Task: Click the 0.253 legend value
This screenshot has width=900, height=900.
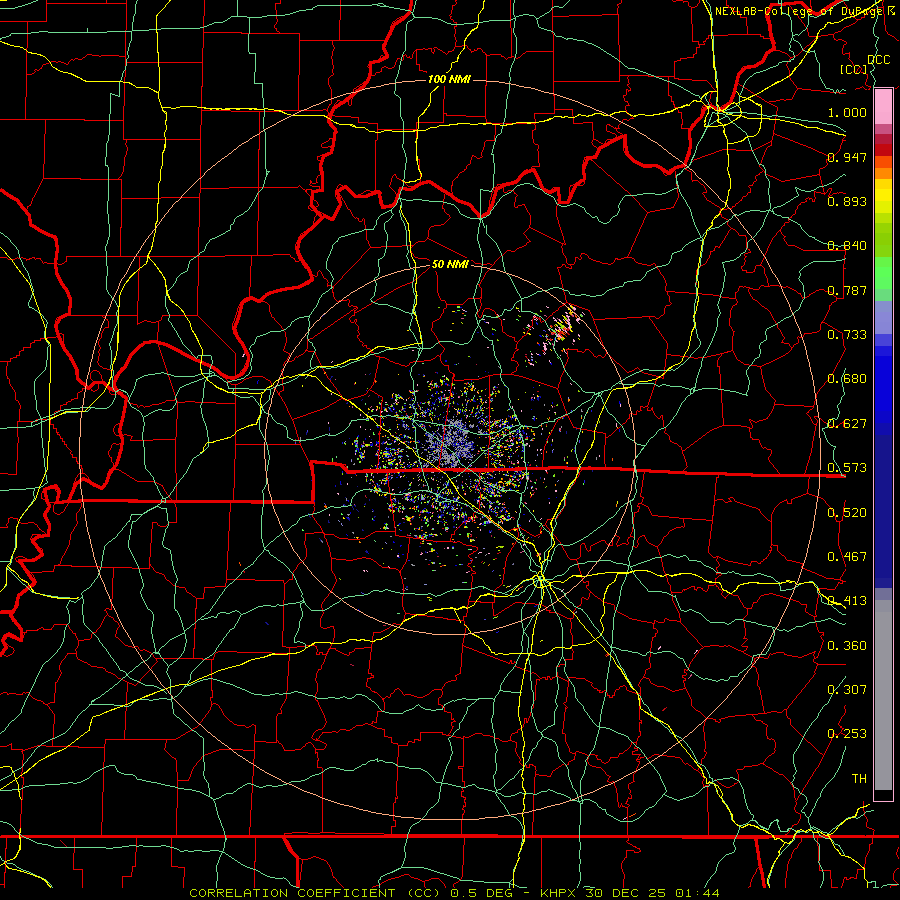Action: tap(847, 734)
